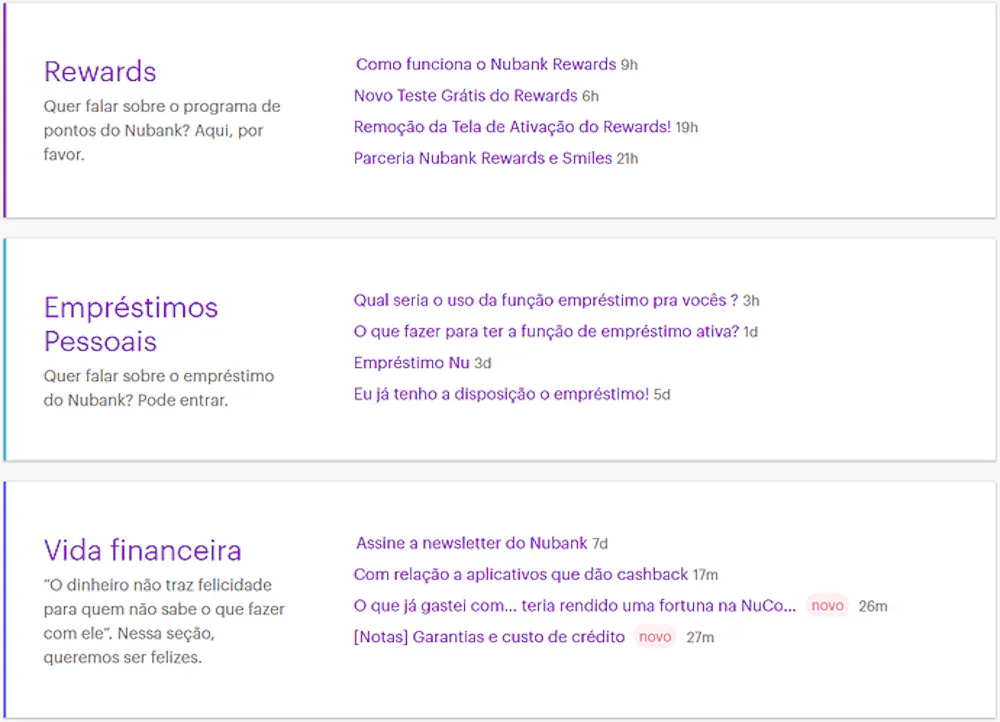Click the "novo" badge beside Garantias topic
The width and height of the screenshot is (1000, 722).
pos(655,637)
